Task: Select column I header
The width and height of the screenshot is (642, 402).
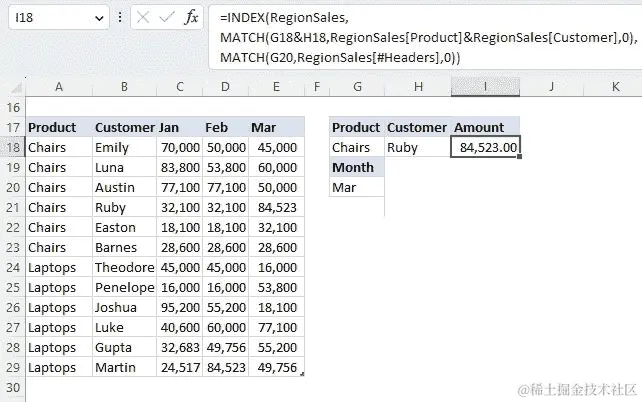Action: tap(485, 87)
